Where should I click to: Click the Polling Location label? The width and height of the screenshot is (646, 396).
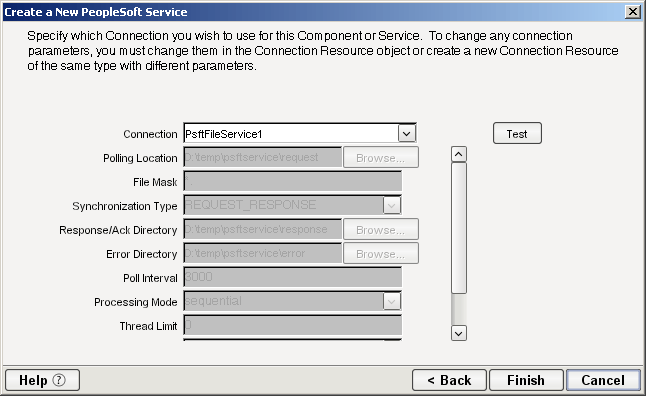(x=140, y=158)
